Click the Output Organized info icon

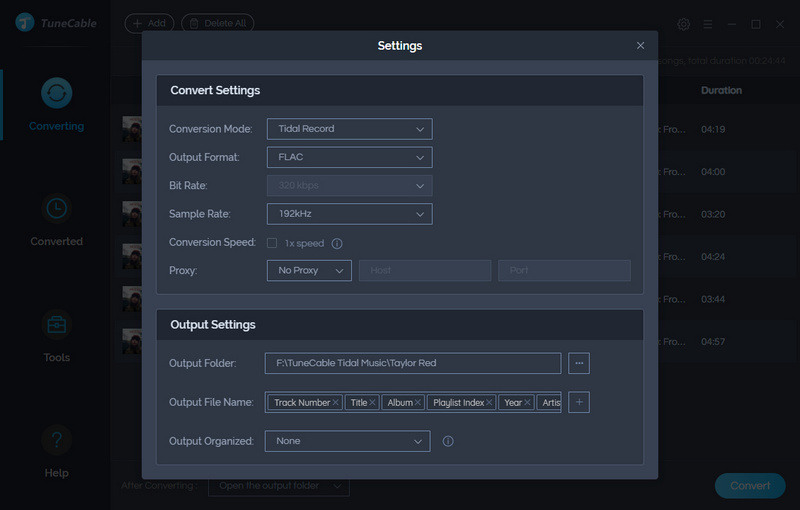tap(448, 441)
